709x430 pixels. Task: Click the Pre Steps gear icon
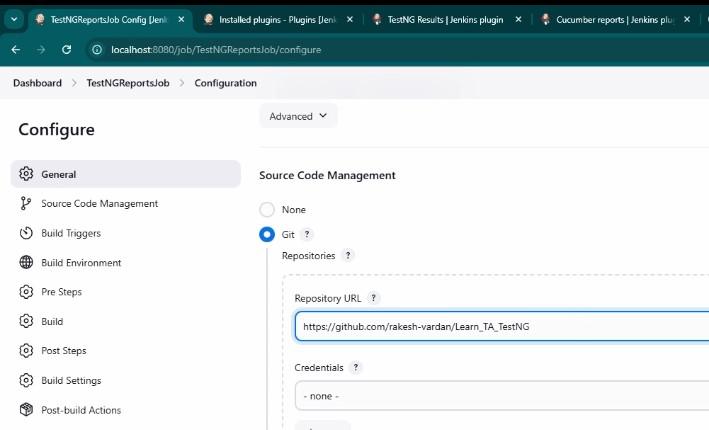pyautogui.click(x=26, y=292)
